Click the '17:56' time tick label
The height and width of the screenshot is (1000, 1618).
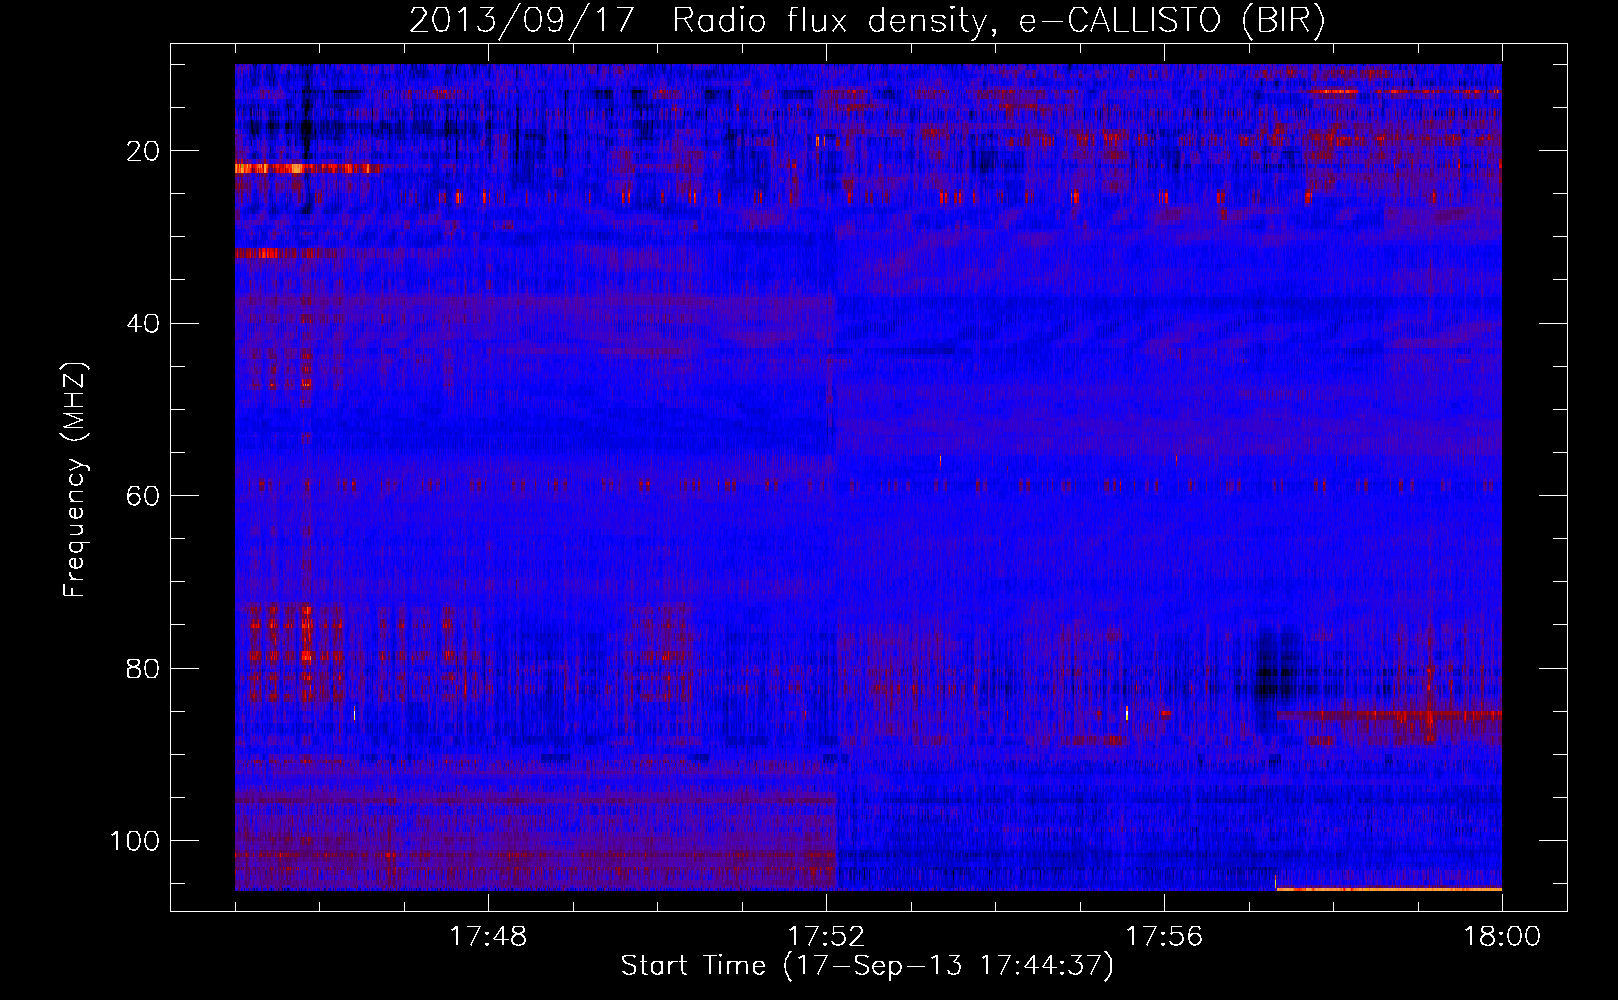click(x=1164, y=937)
